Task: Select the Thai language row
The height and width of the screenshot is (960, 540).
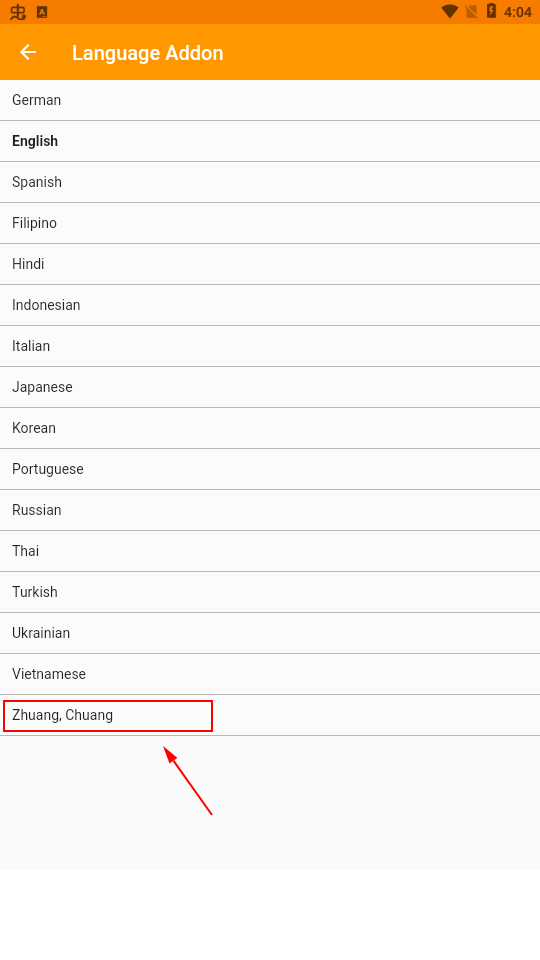Action: click(x=270, y=552)
